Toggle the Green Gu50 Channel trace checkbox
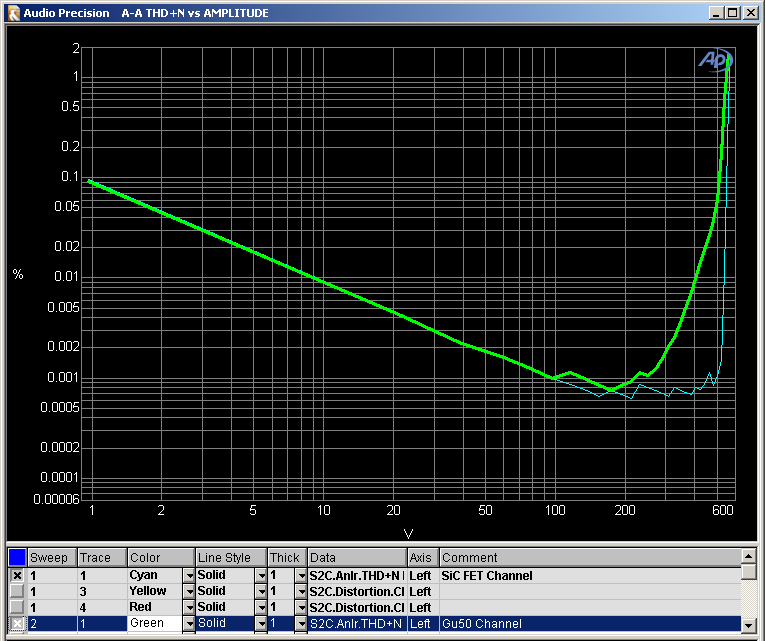 (x=17, y=624)
